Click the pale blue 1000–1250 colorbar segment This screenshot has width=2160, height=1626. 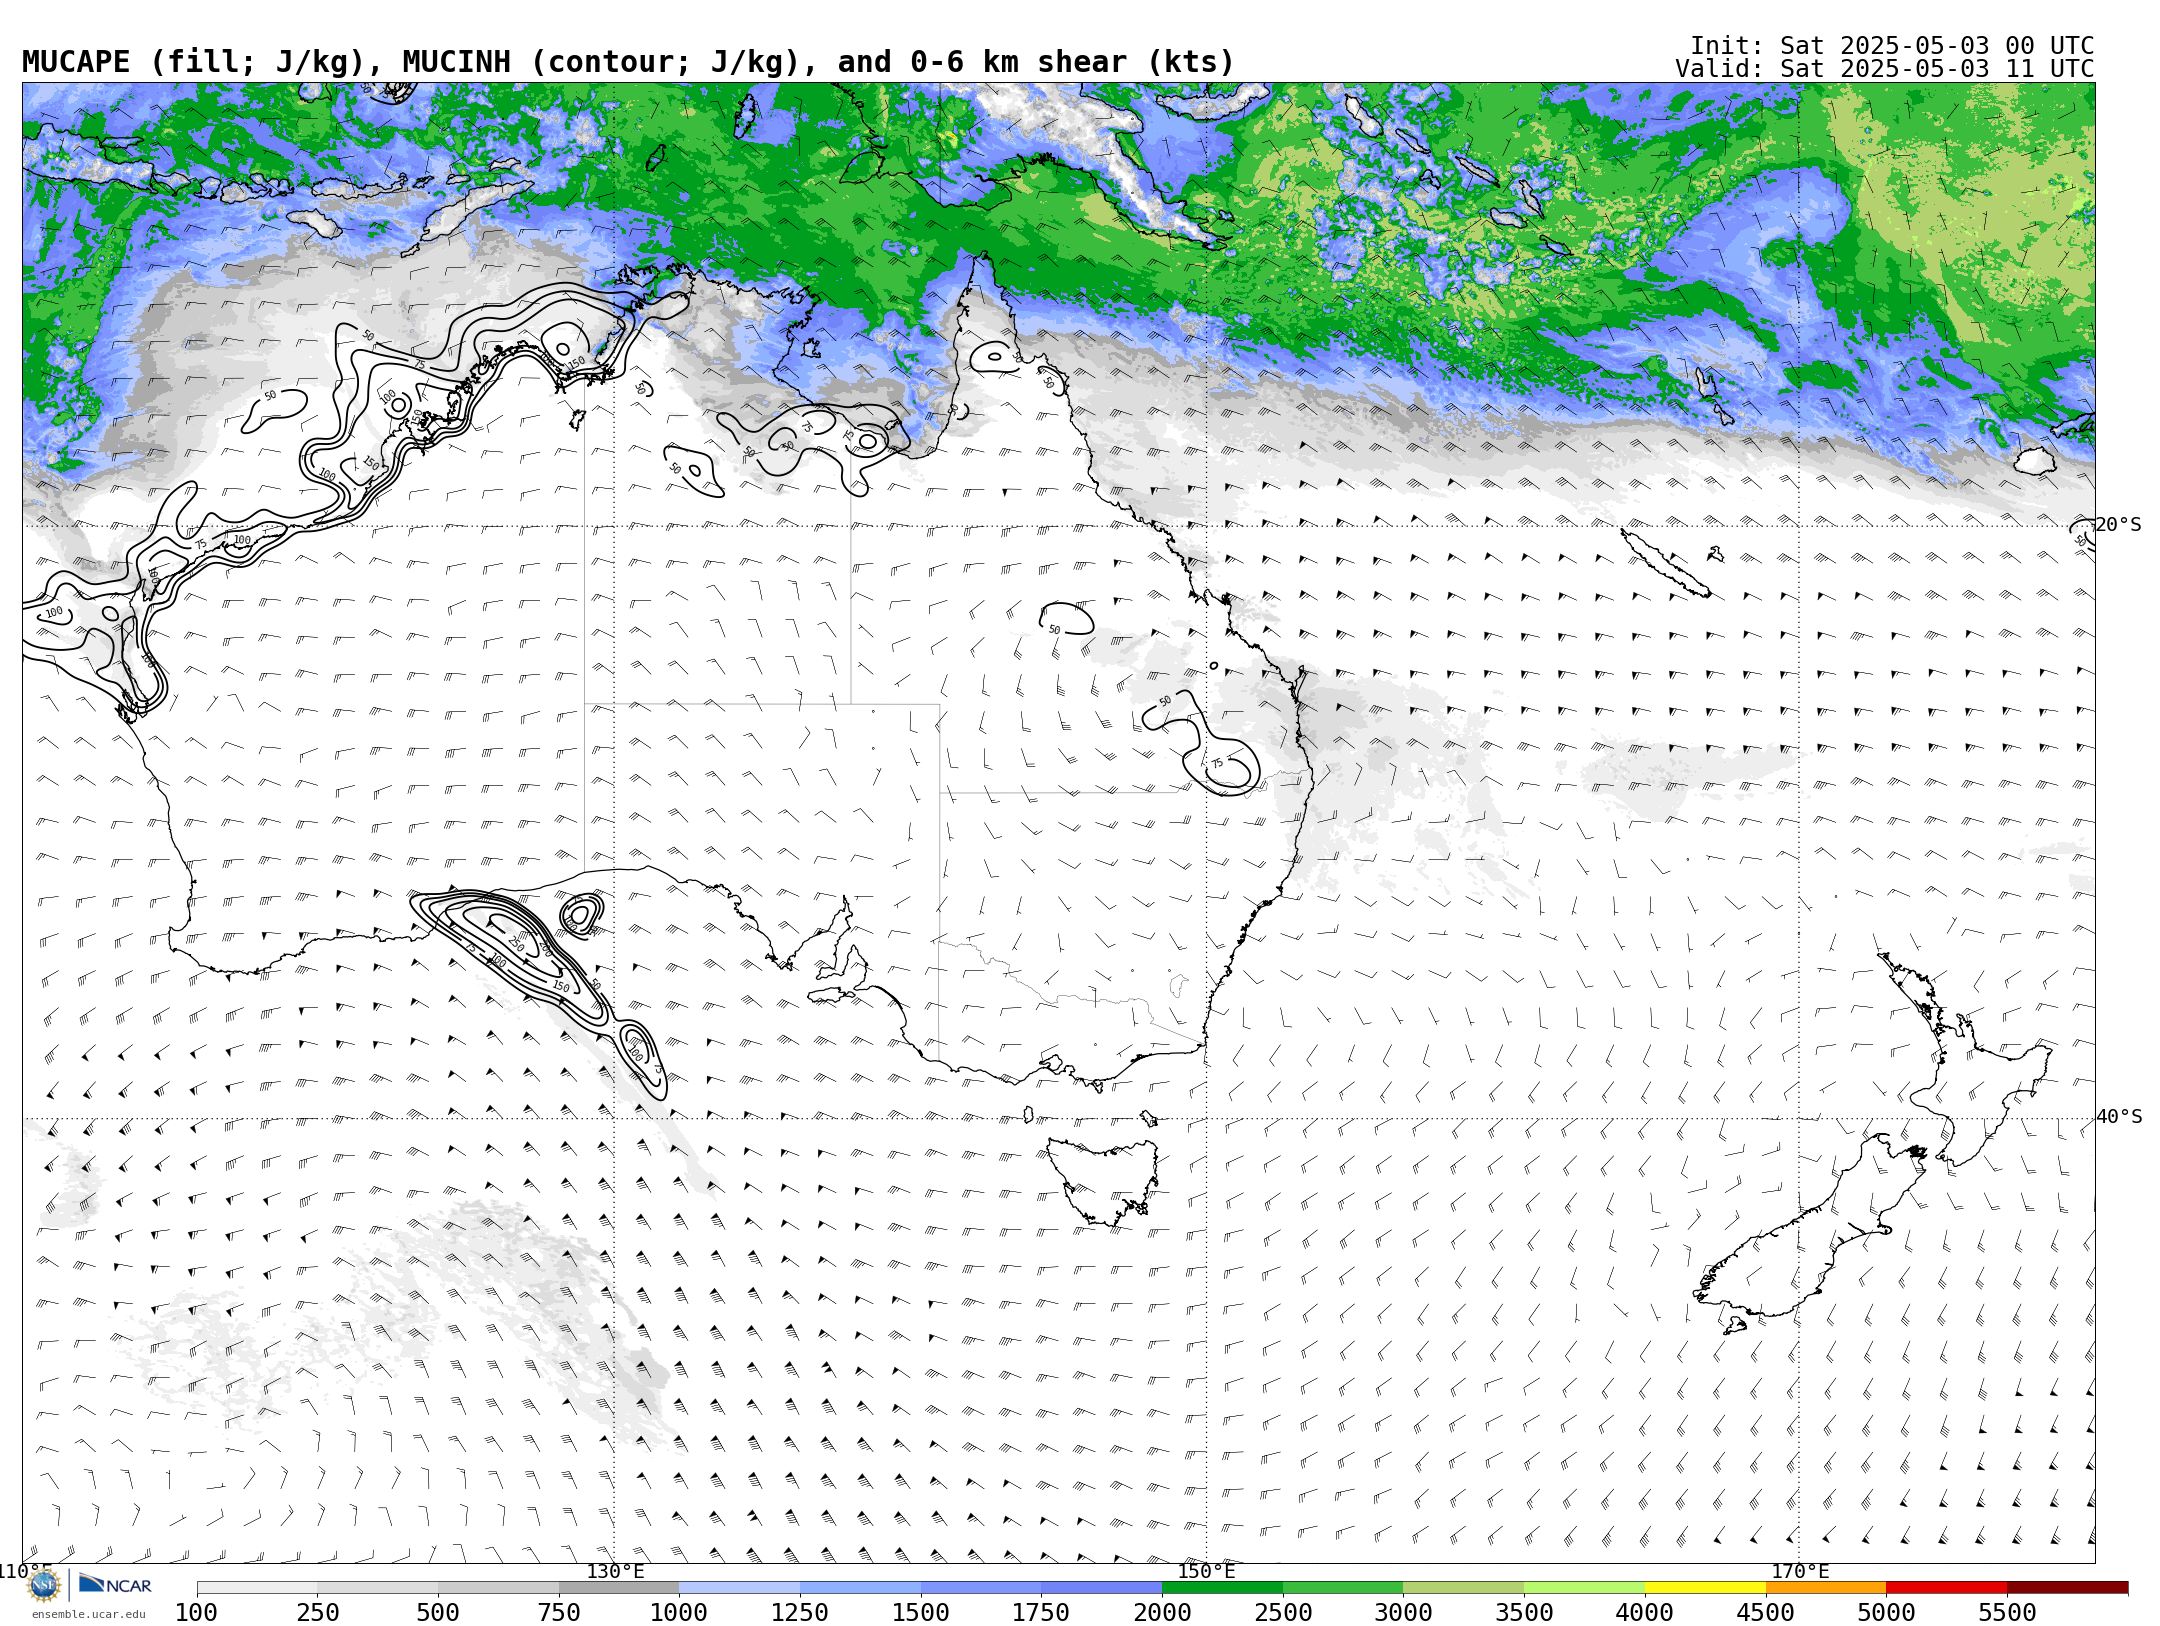[740, 1588]
